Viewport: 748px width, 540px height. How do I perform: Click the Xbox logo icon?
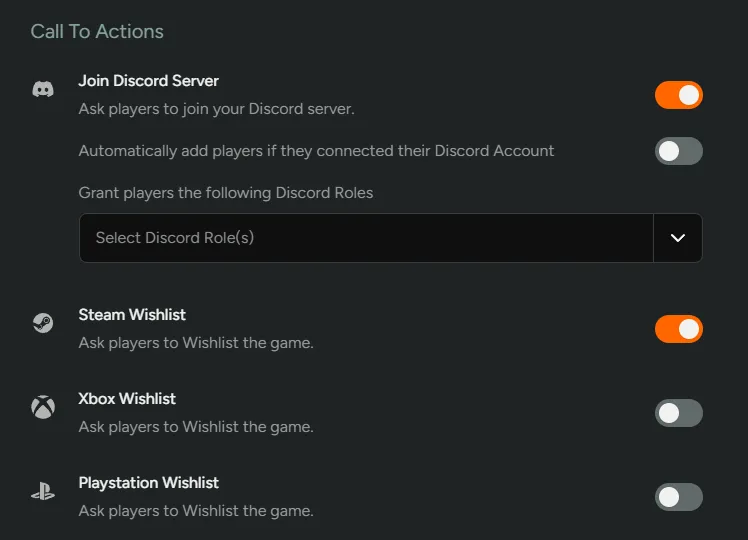[x=43, y=407]
